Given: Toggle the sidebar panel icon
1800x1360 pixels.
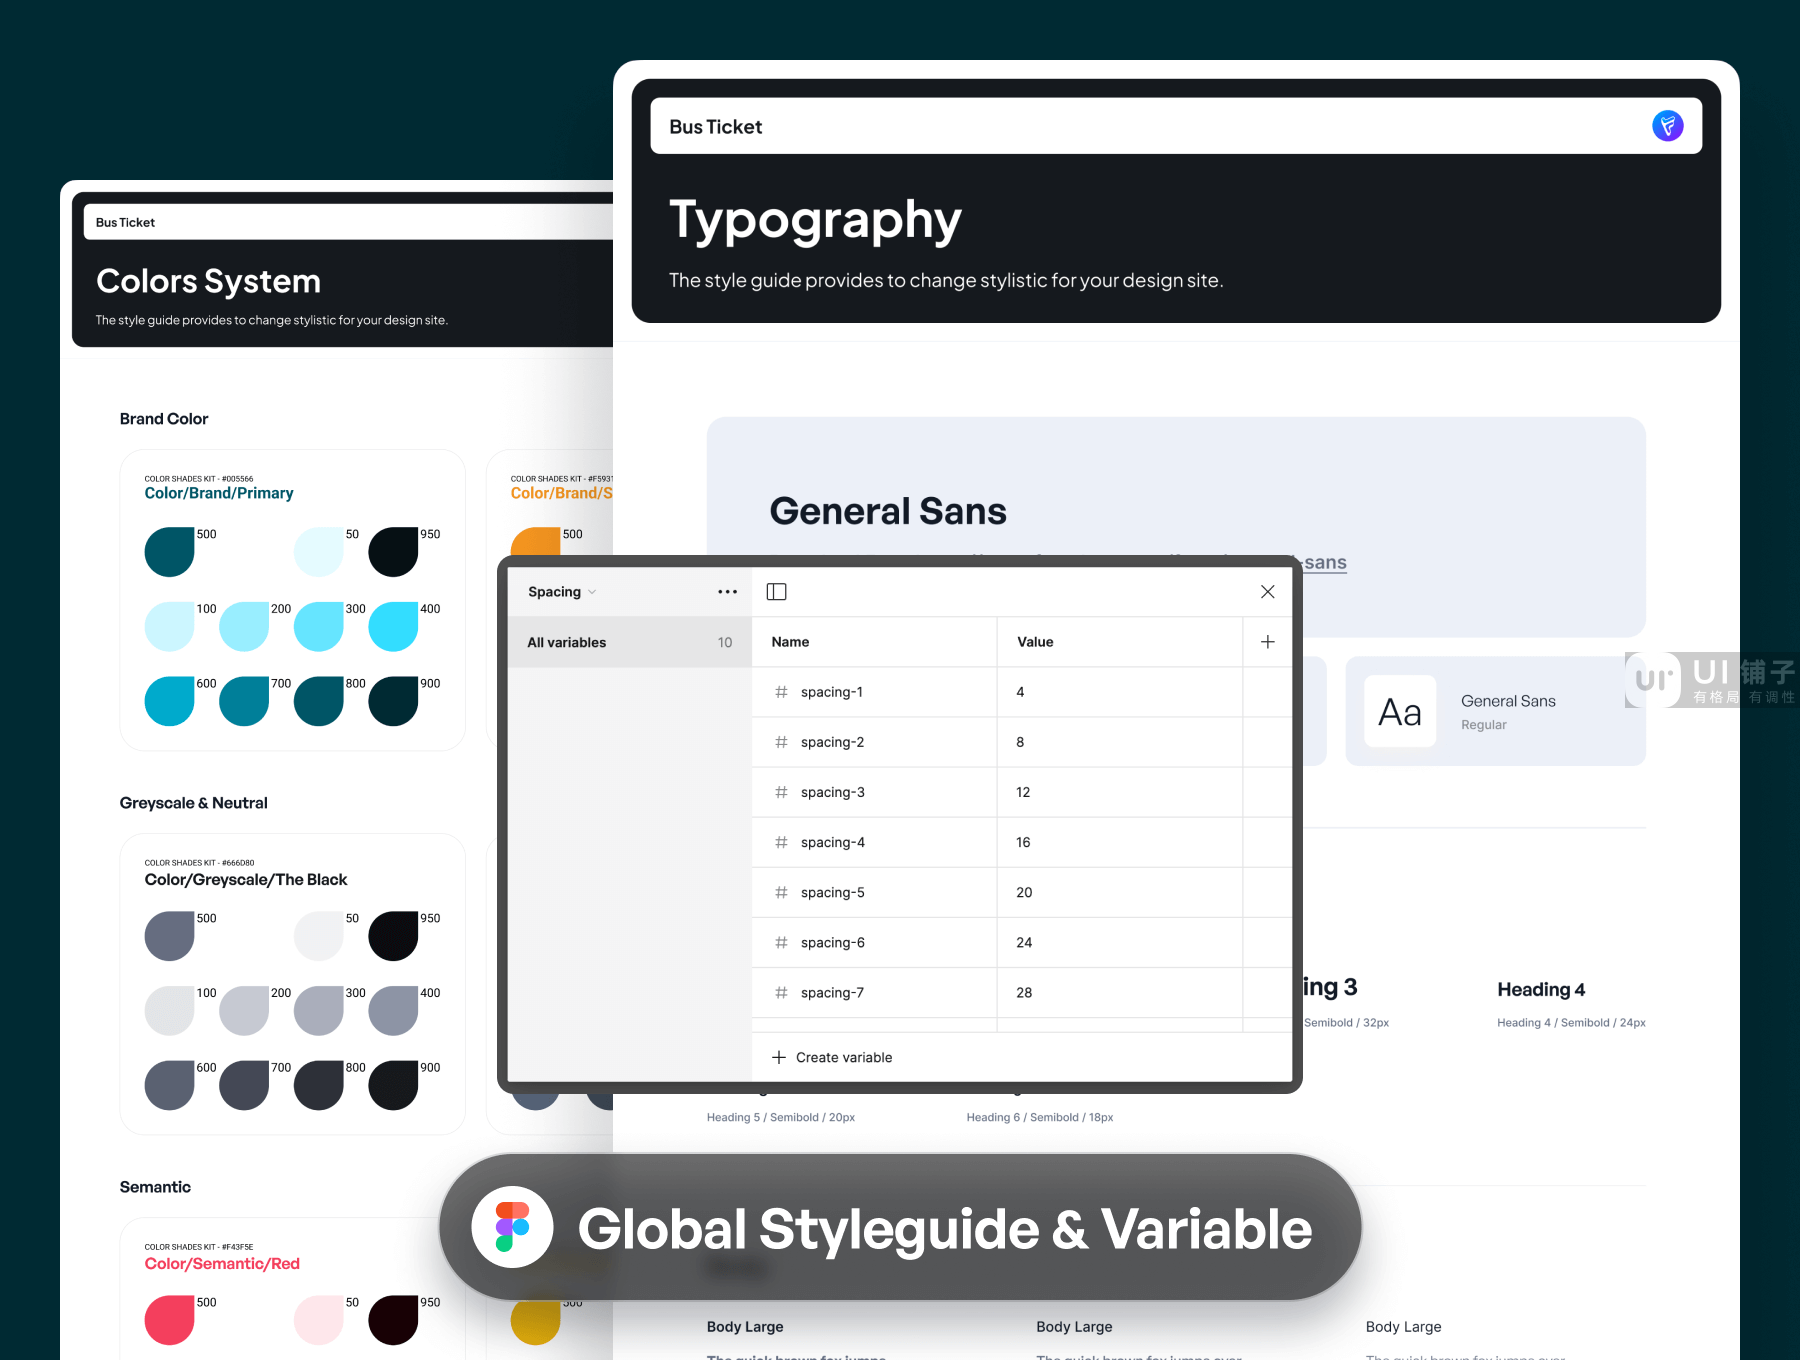Looking at the screenshot, I should [x=776, y=592].
